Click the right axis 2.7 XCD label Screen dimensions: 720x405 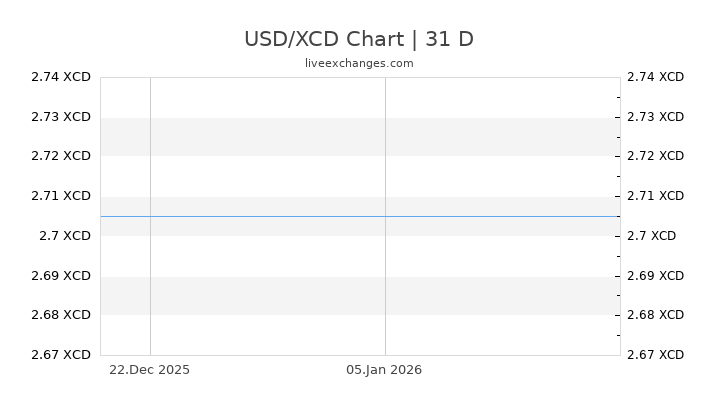[x=651, y=236]
